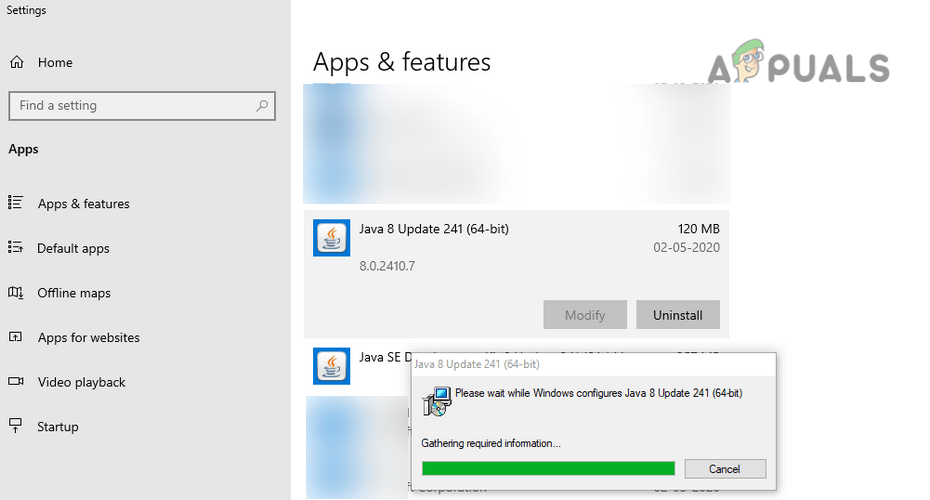Open Default apps settings

pyautogui.click(x=73, y=249)
